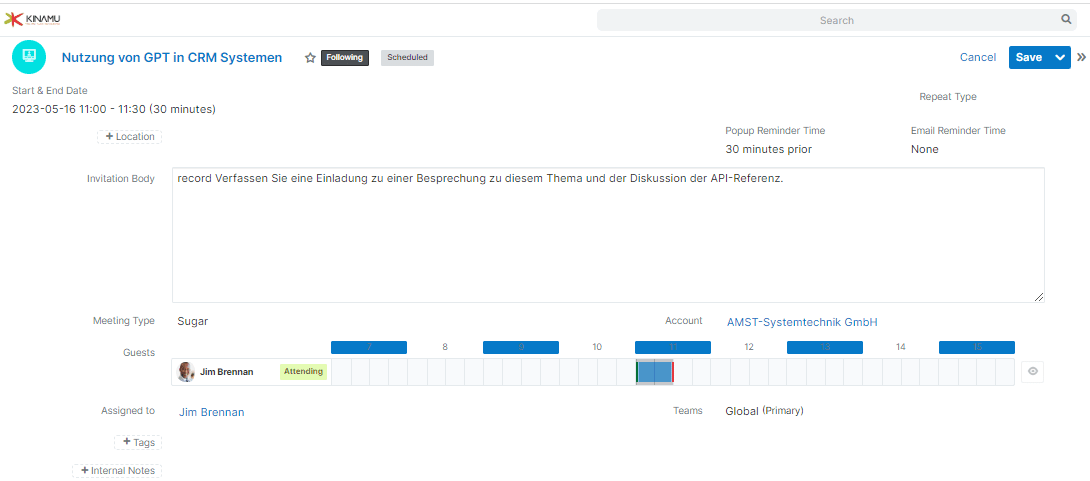Click the hour 10 label in scheduler
This screenshot has width=1090, height=481.
click(x=597, y=347)
